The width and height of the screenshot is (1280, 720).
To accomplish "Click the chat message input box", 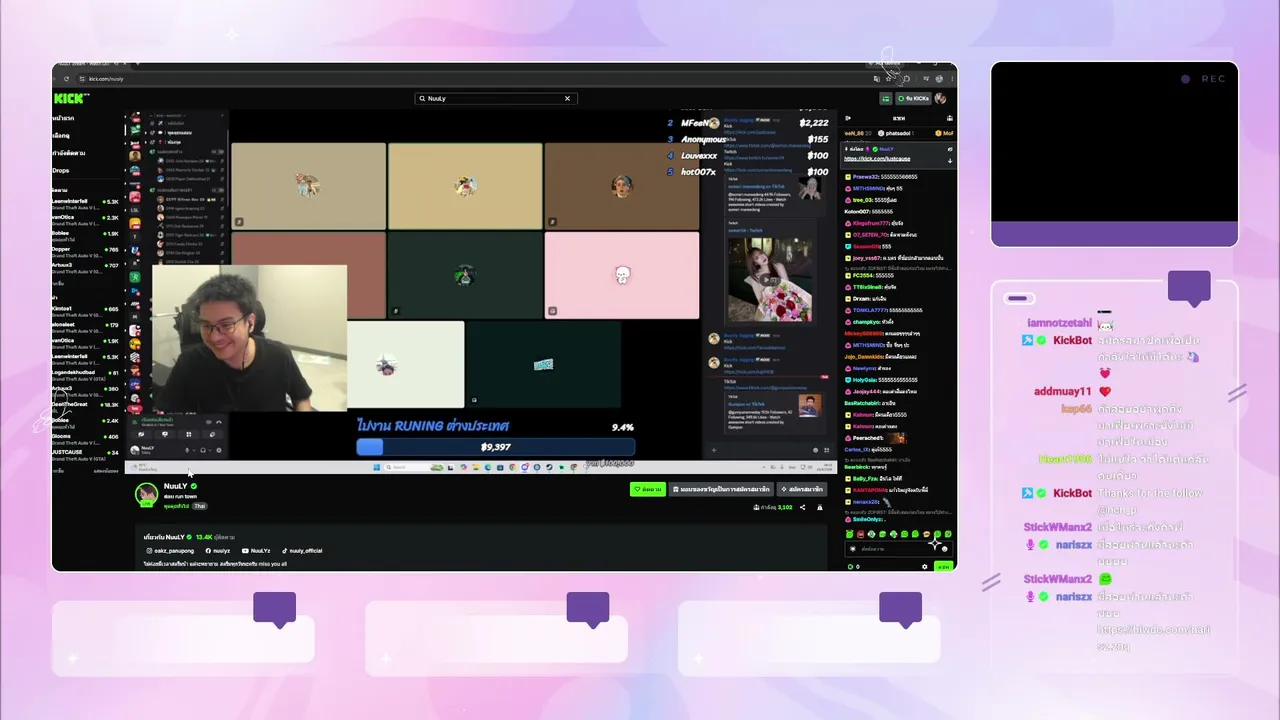I will [x=896, y=548].
